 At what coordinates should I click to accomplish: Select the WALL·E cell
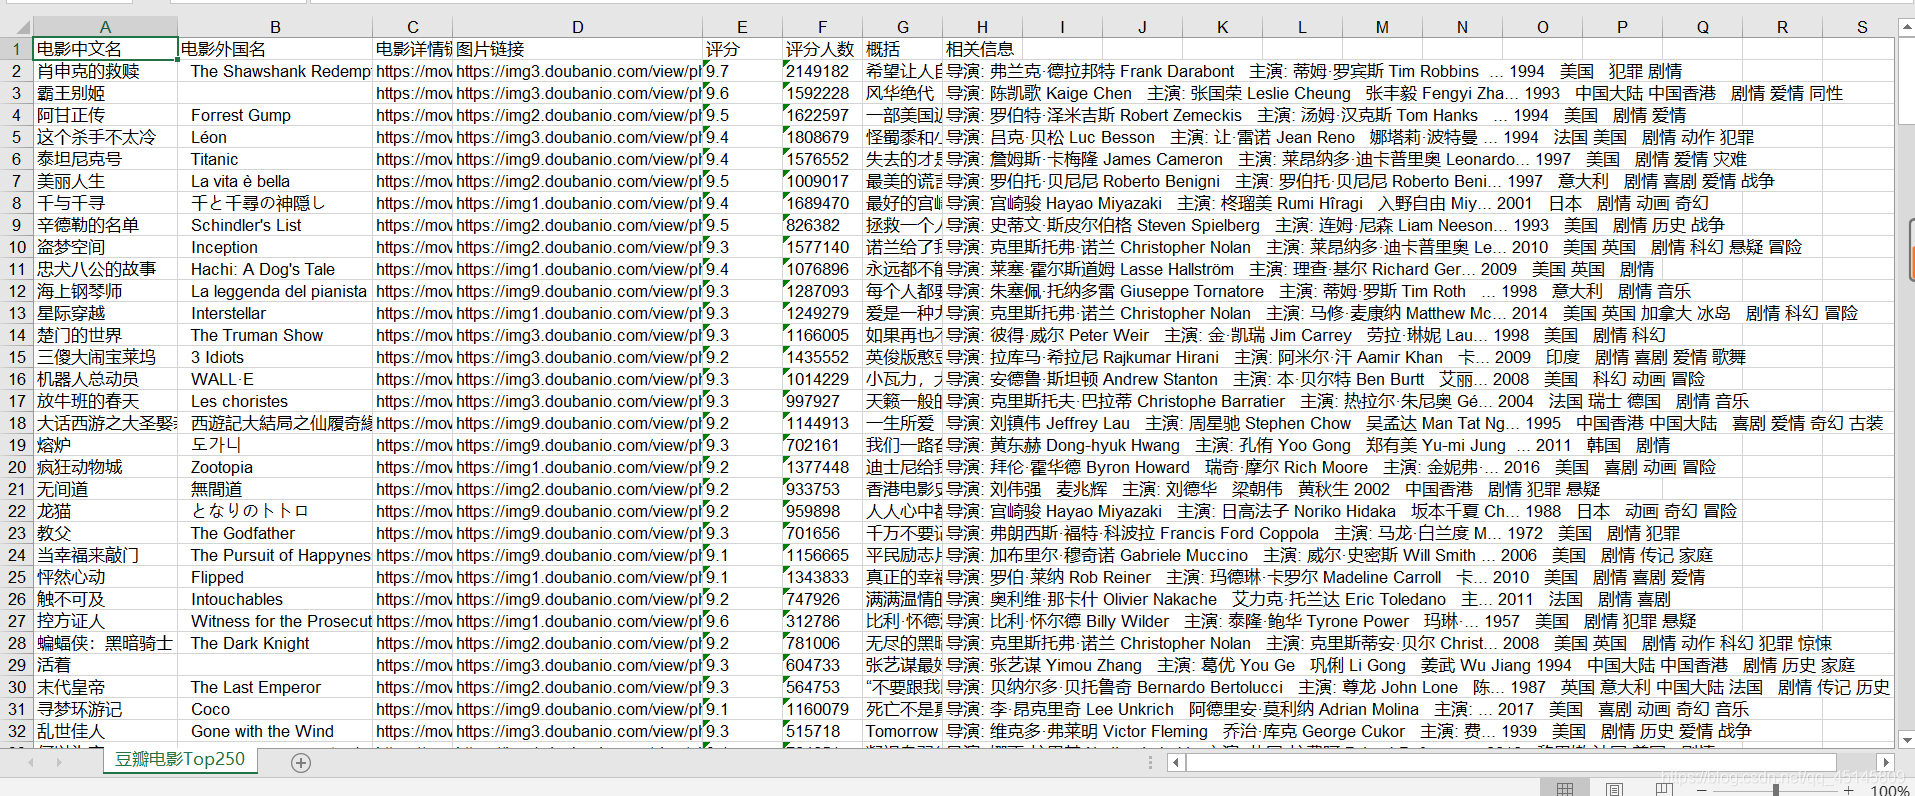[x=275, y=379]
